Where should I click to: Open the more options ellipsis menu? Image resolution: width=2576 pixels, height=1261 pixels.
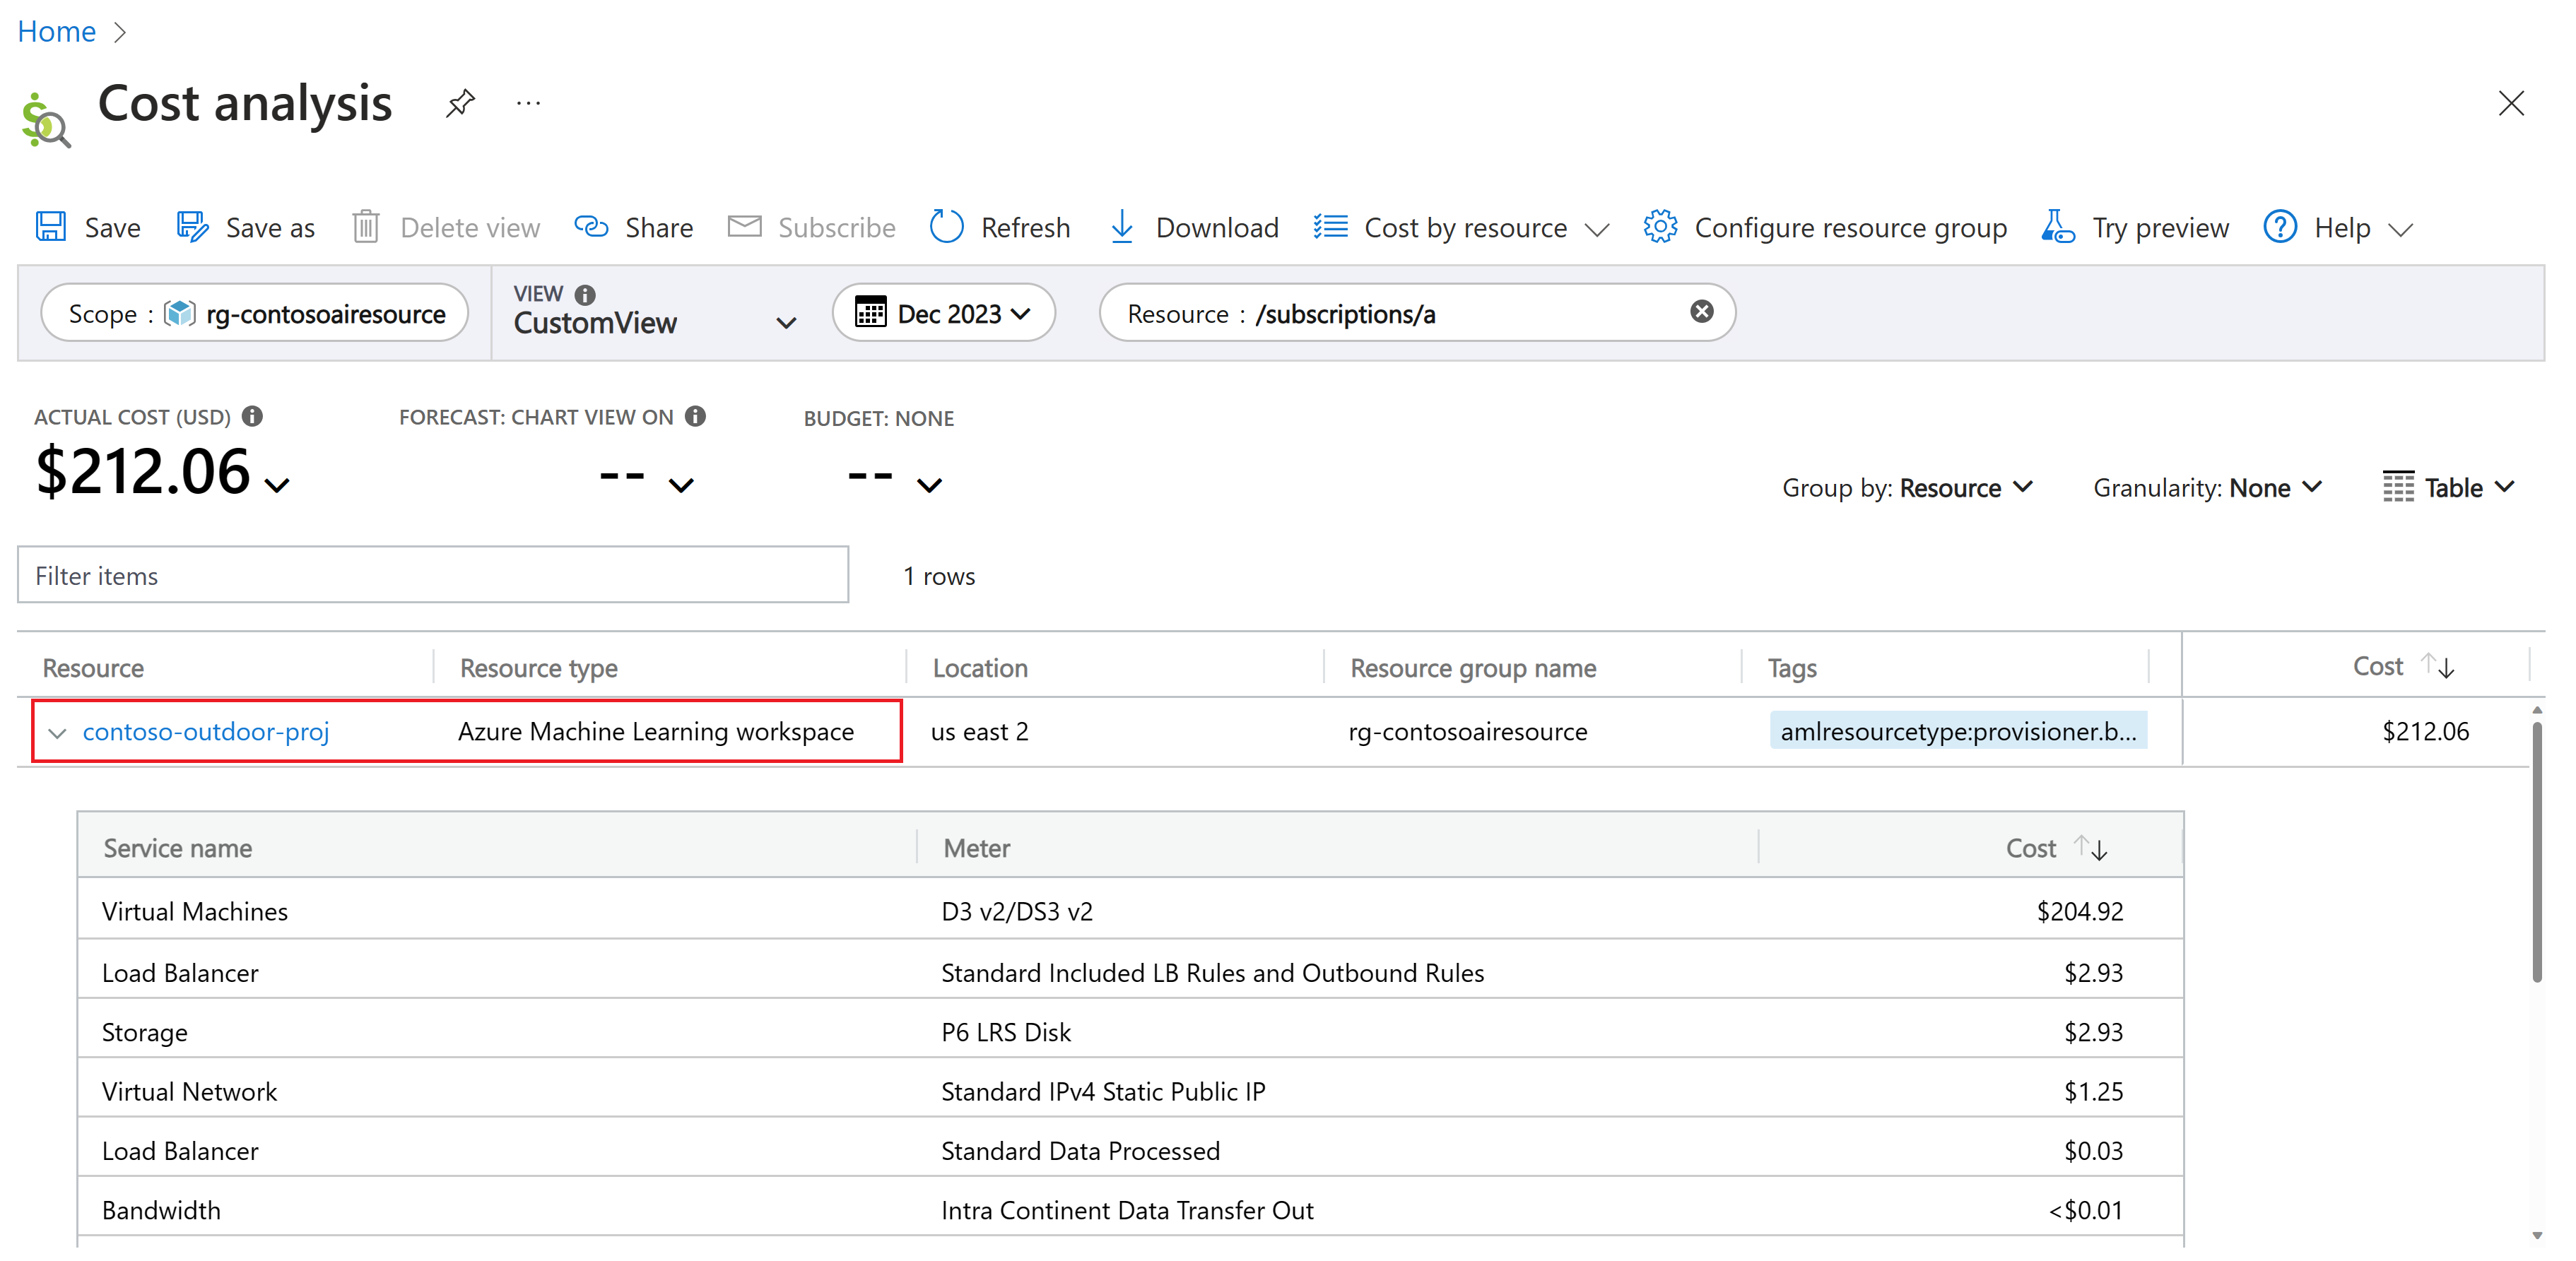tap(528, 103)
